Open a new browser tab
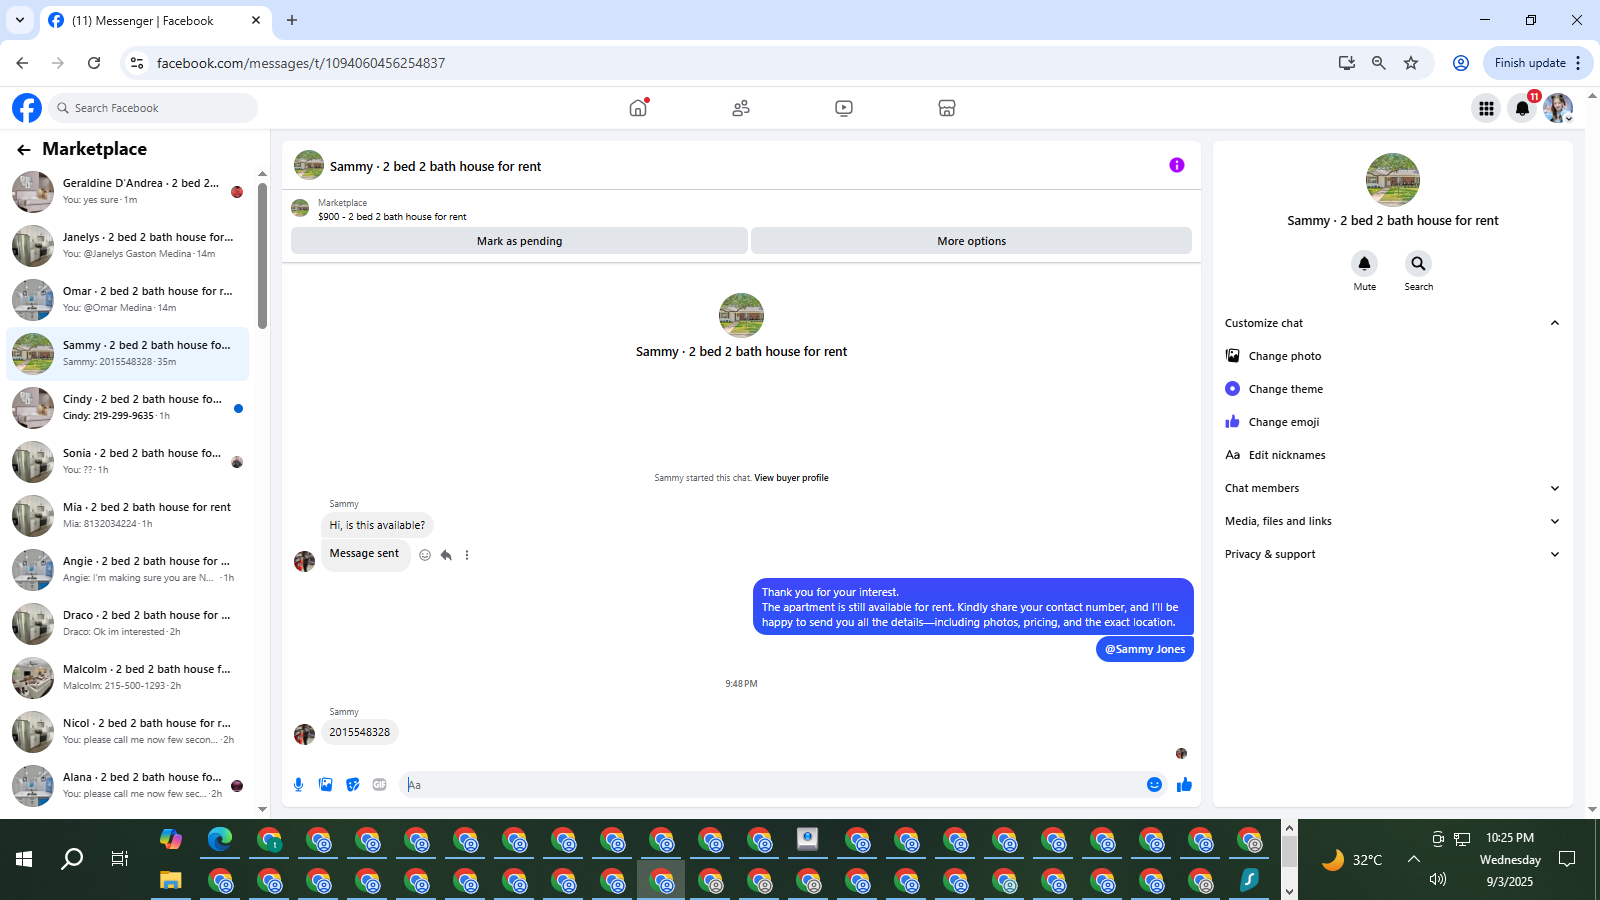1600x900 pixels. (x=292, y=20)
